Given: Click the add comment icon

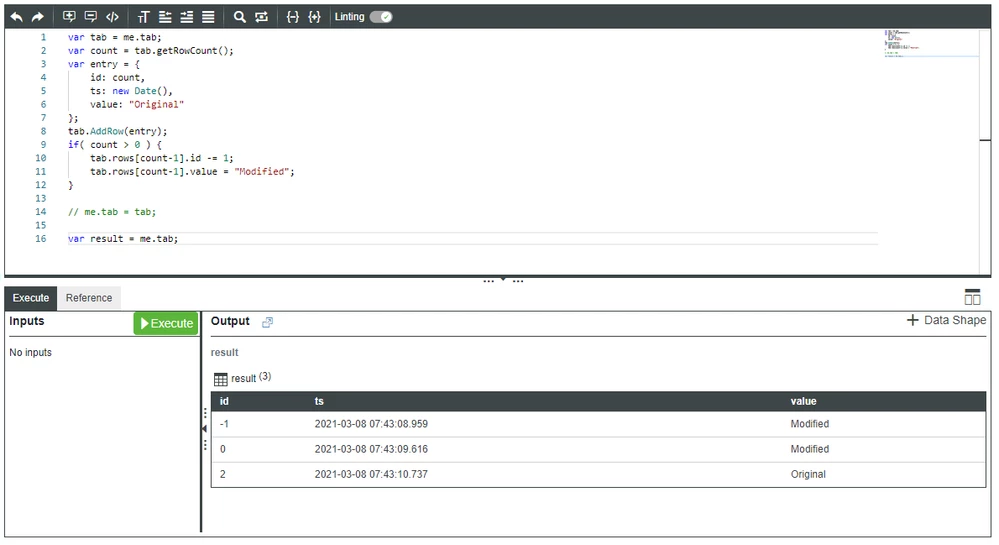Looking at the screenshot, I should pos(69,17).
